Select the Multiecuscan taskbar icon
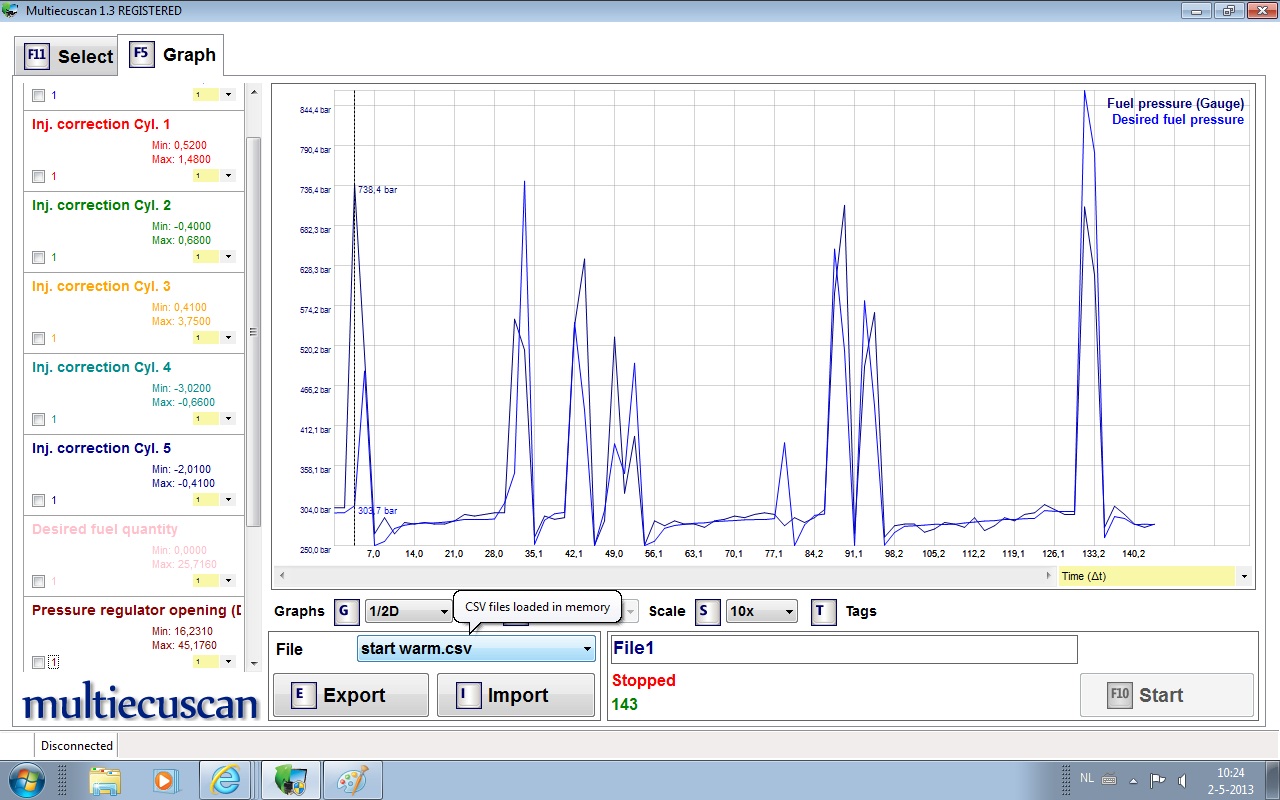The width and height of the screenshot is (1280, 800). click(x=291, y=780)
